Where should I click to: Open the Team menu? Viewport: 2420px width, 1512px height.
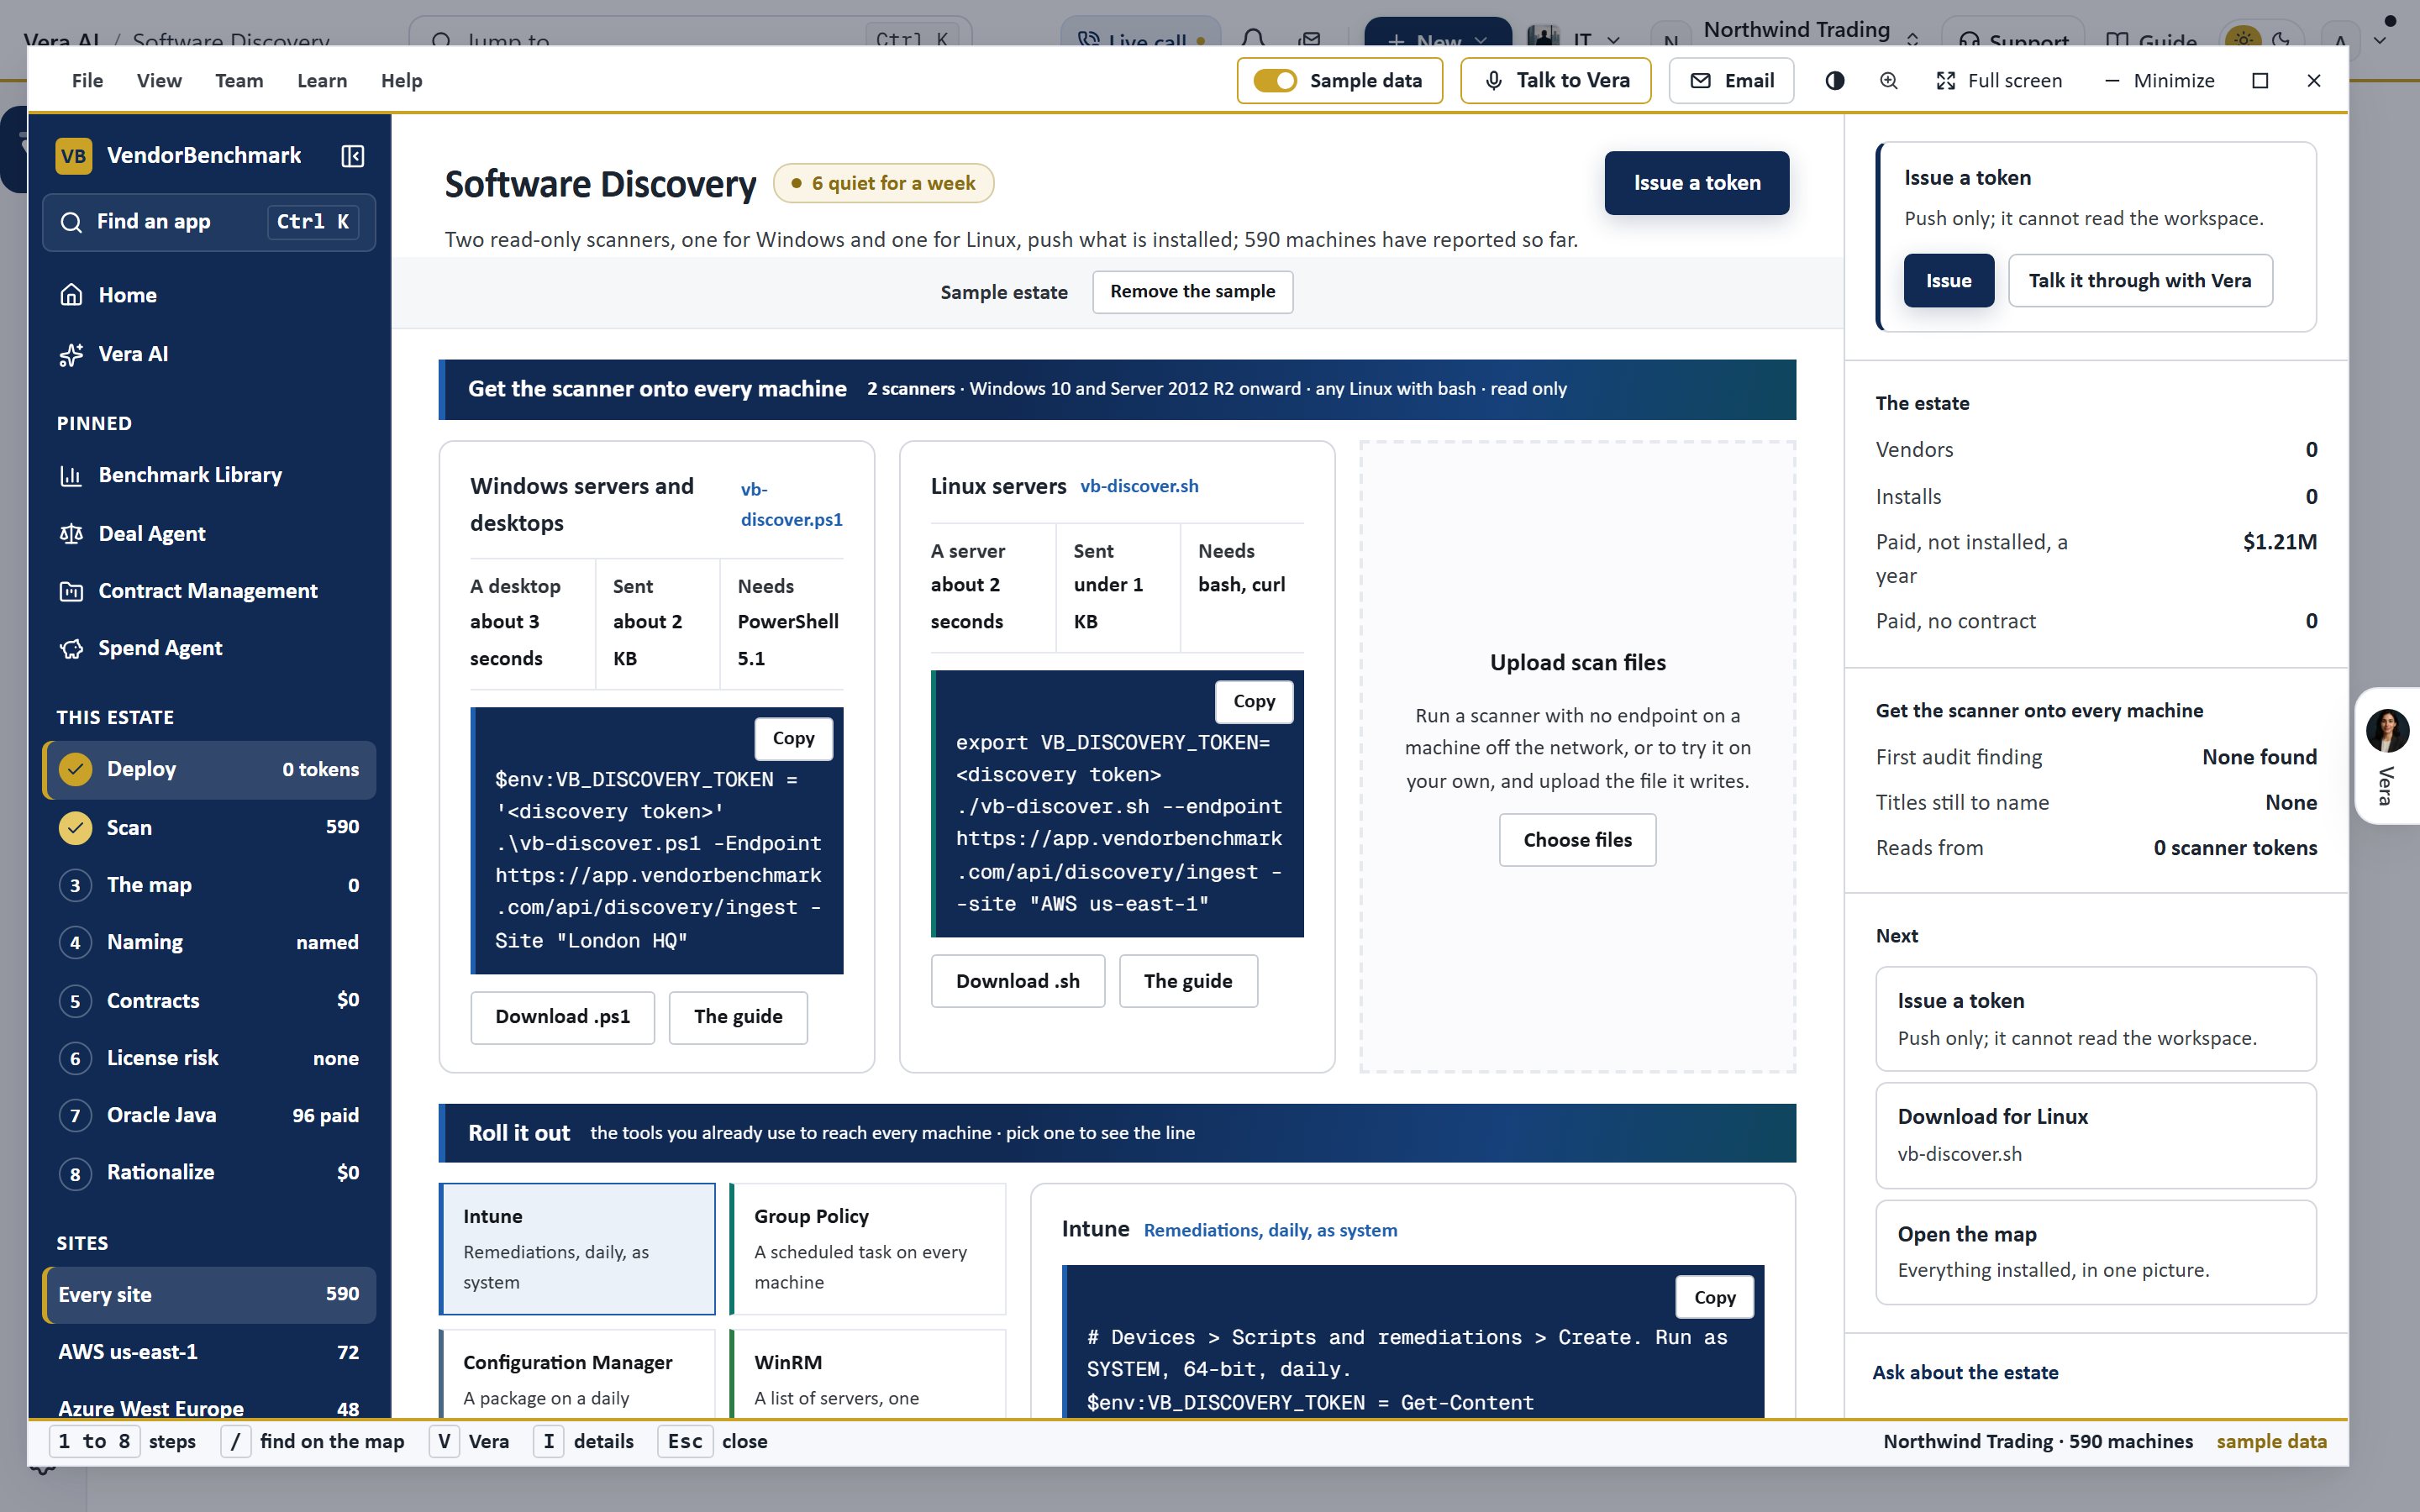[x=239, y=81]
